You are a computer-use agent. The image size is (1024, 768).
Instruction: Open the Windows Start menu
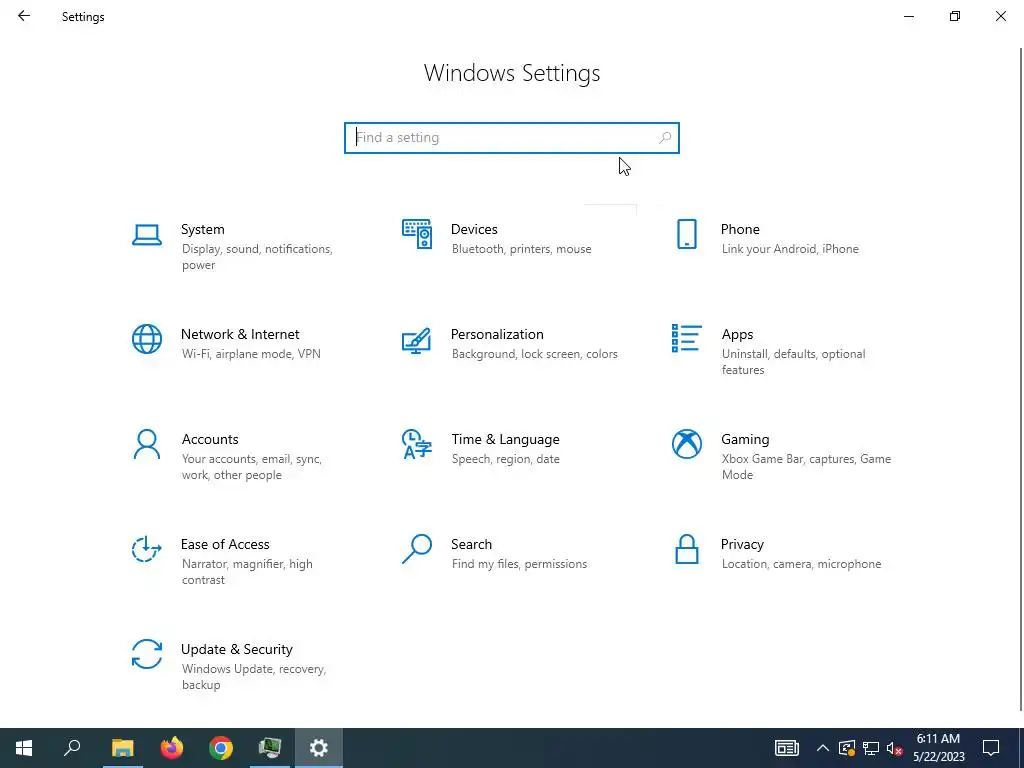tap(24, 748)
